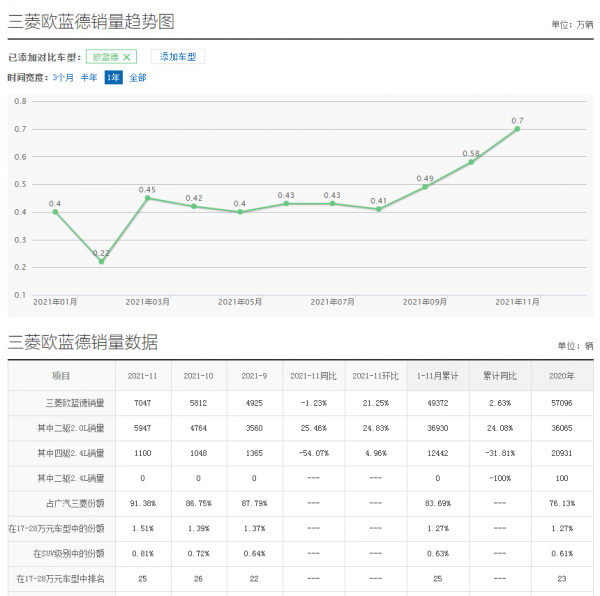The image size is (600, 596).
Task: Click the -1.23% year-over-year cell
Action: click(313, 403)
